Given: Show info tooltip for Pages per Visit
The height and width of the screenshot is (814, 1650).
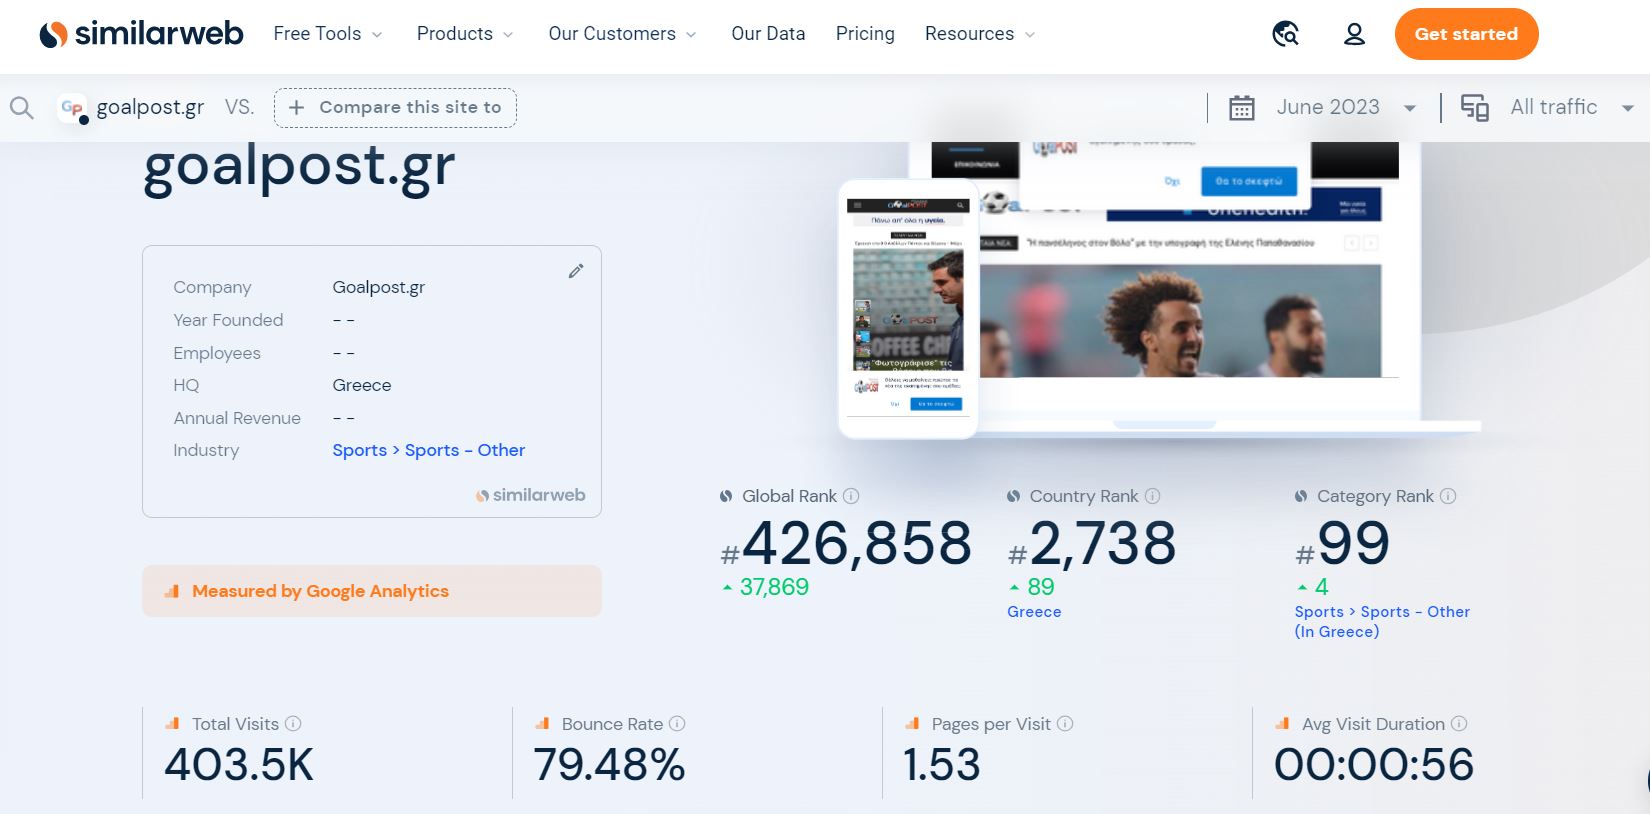Looking at the screenshot, I should 1065,724.
